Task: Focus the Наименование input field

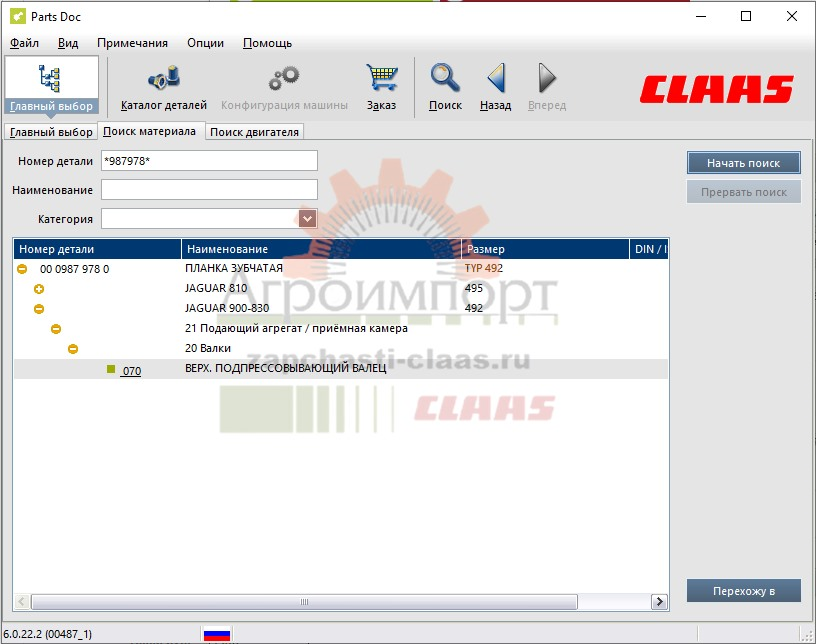Action: click(x=209, y=190)
